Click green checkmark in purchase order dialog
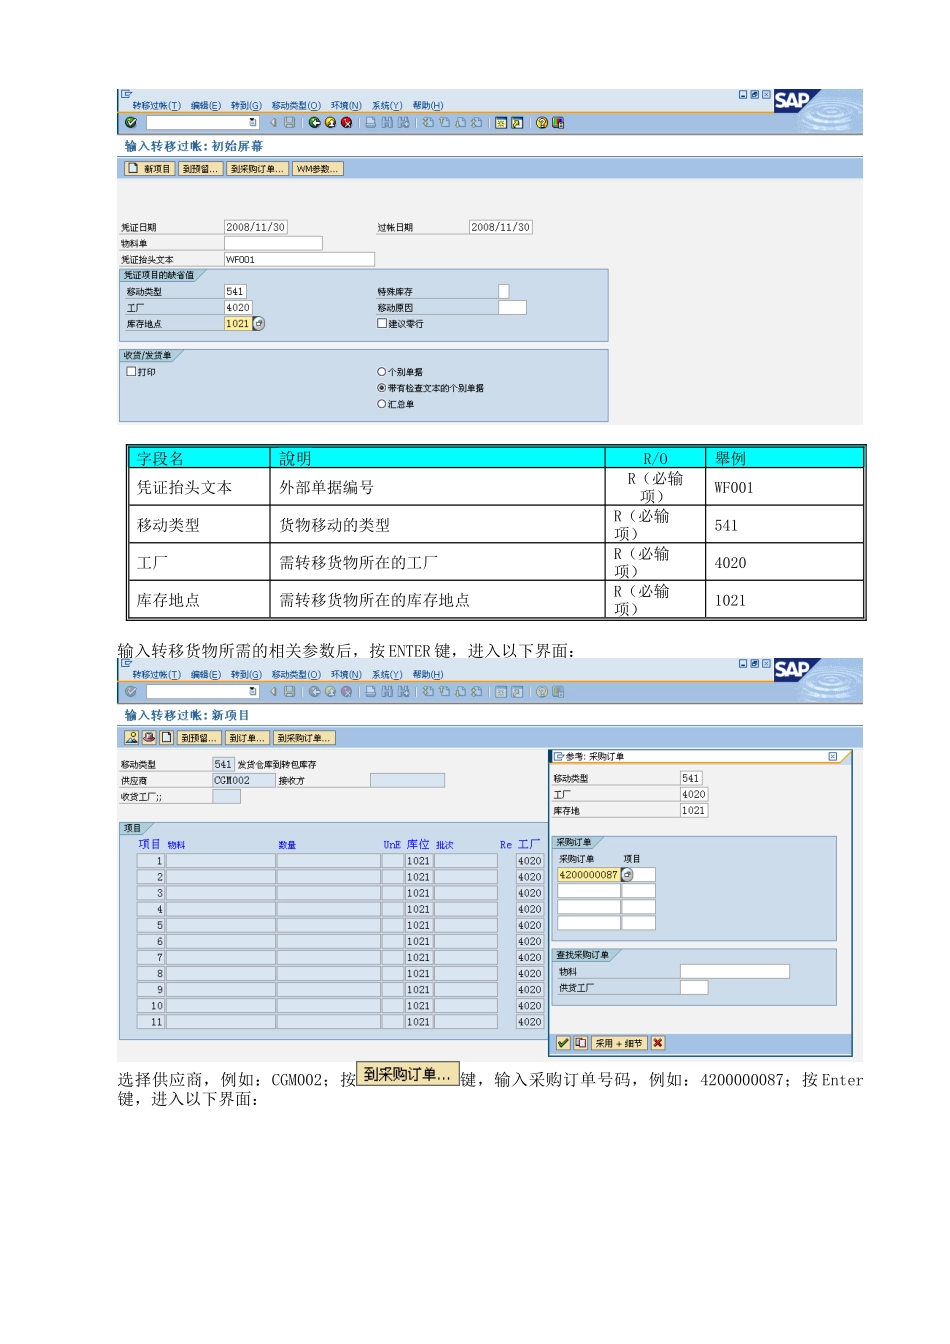The image size is (950, 1344). click(563, 1043)
